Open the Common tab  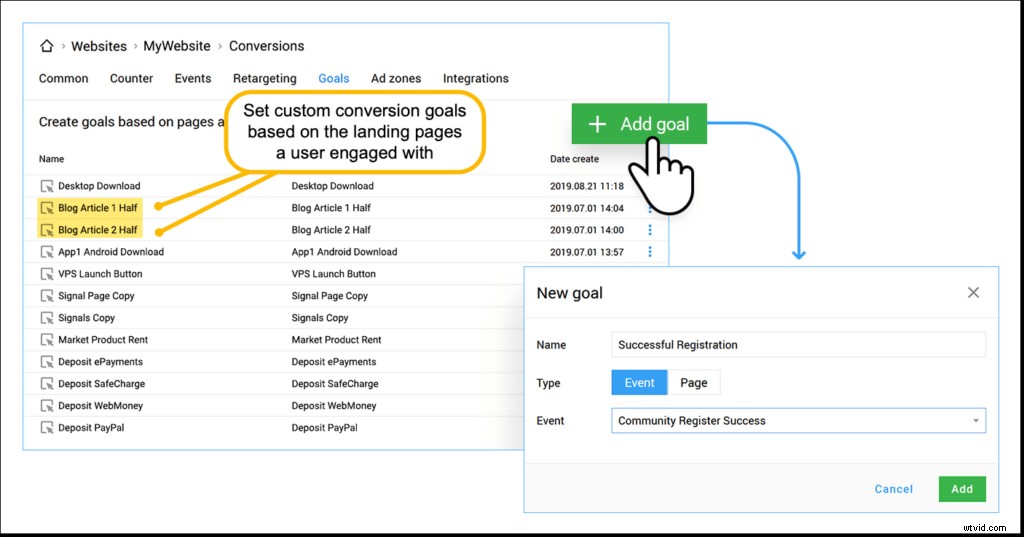pos(63,78)
